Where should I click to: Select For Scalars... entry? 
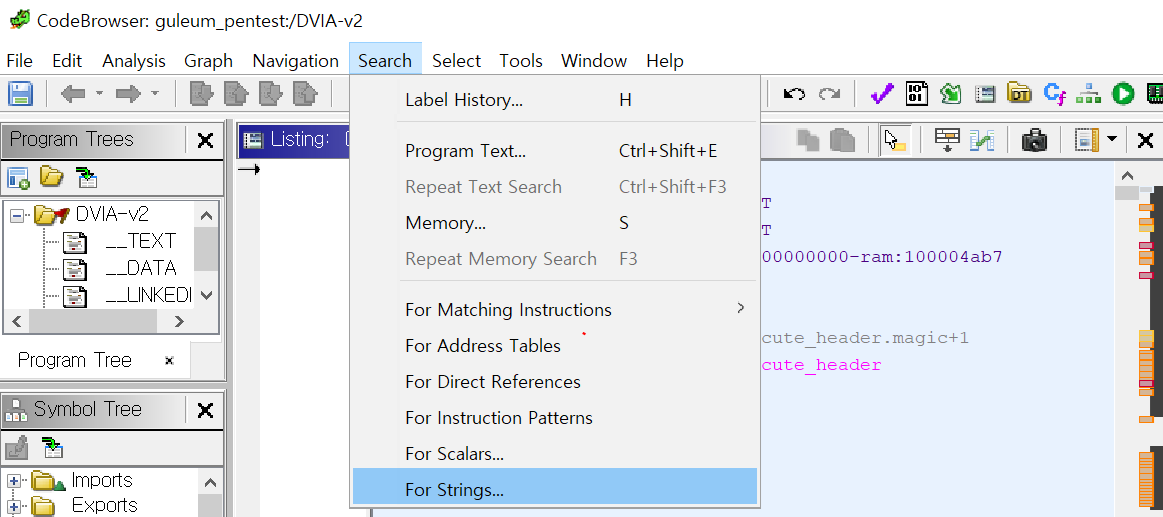tap(555, 454)
